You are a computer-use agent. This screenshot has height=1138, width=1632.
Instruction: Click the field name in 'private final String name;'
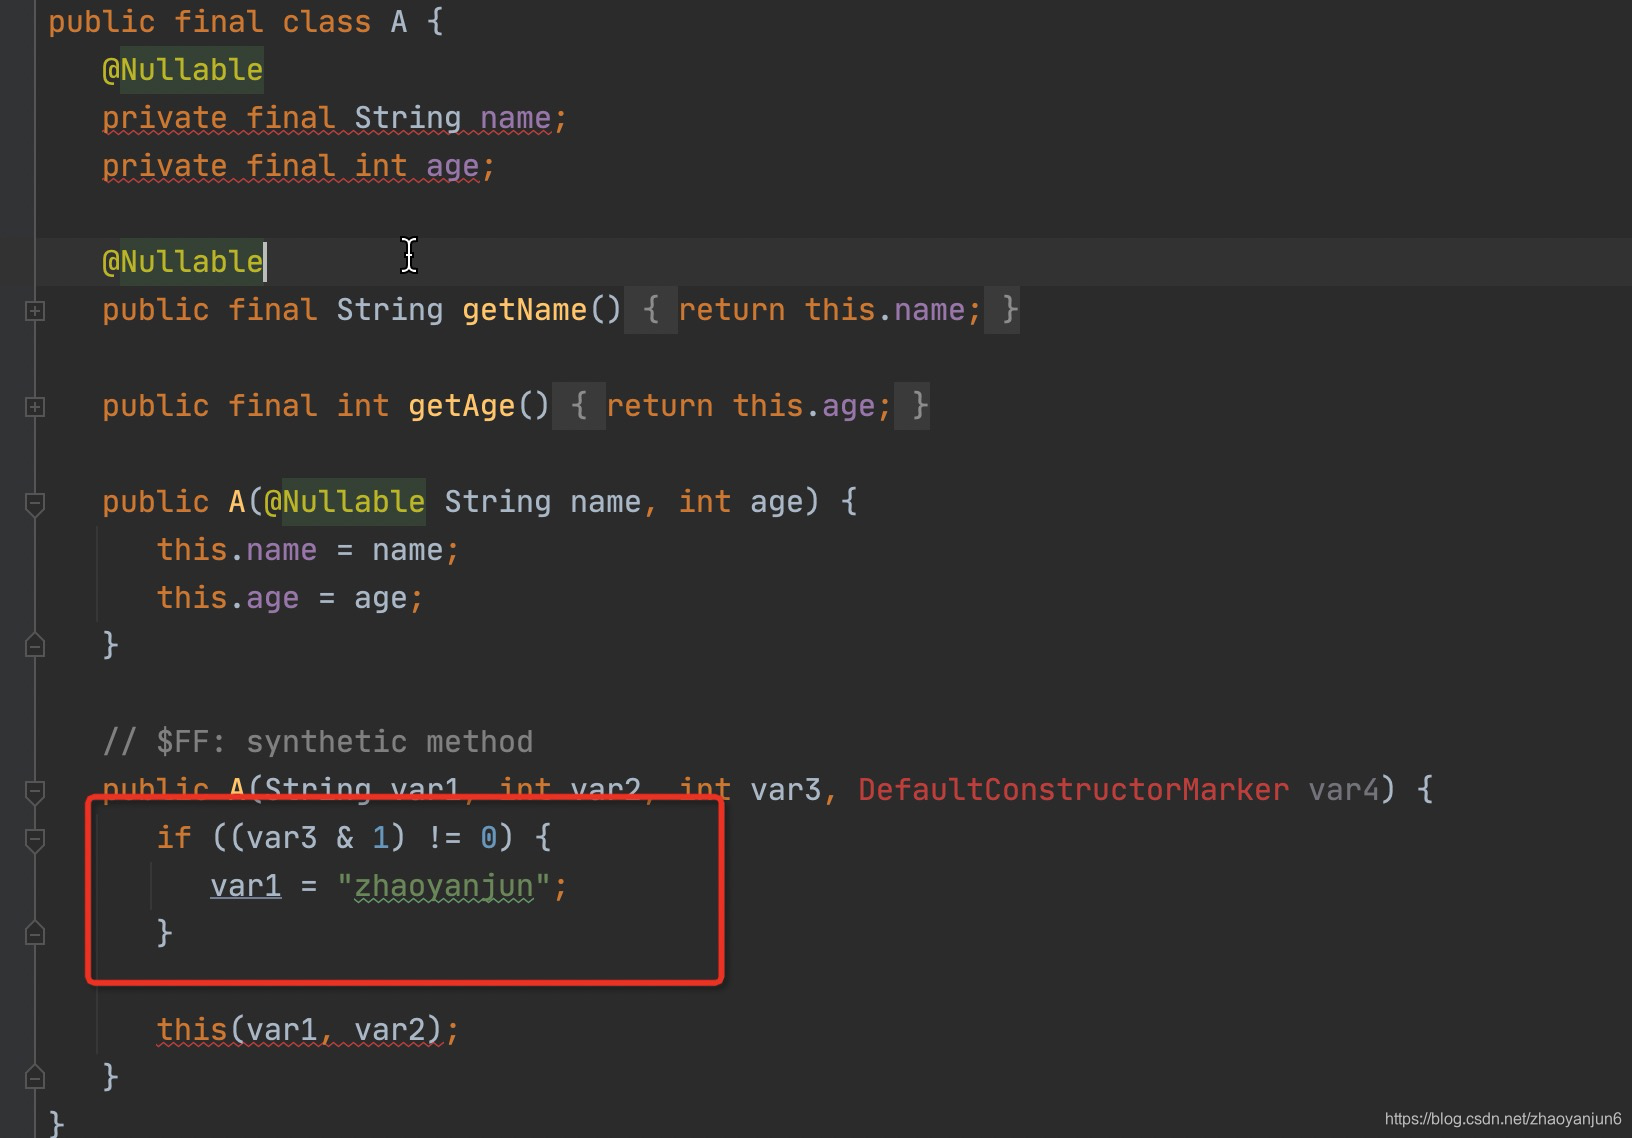click(515, 119)
